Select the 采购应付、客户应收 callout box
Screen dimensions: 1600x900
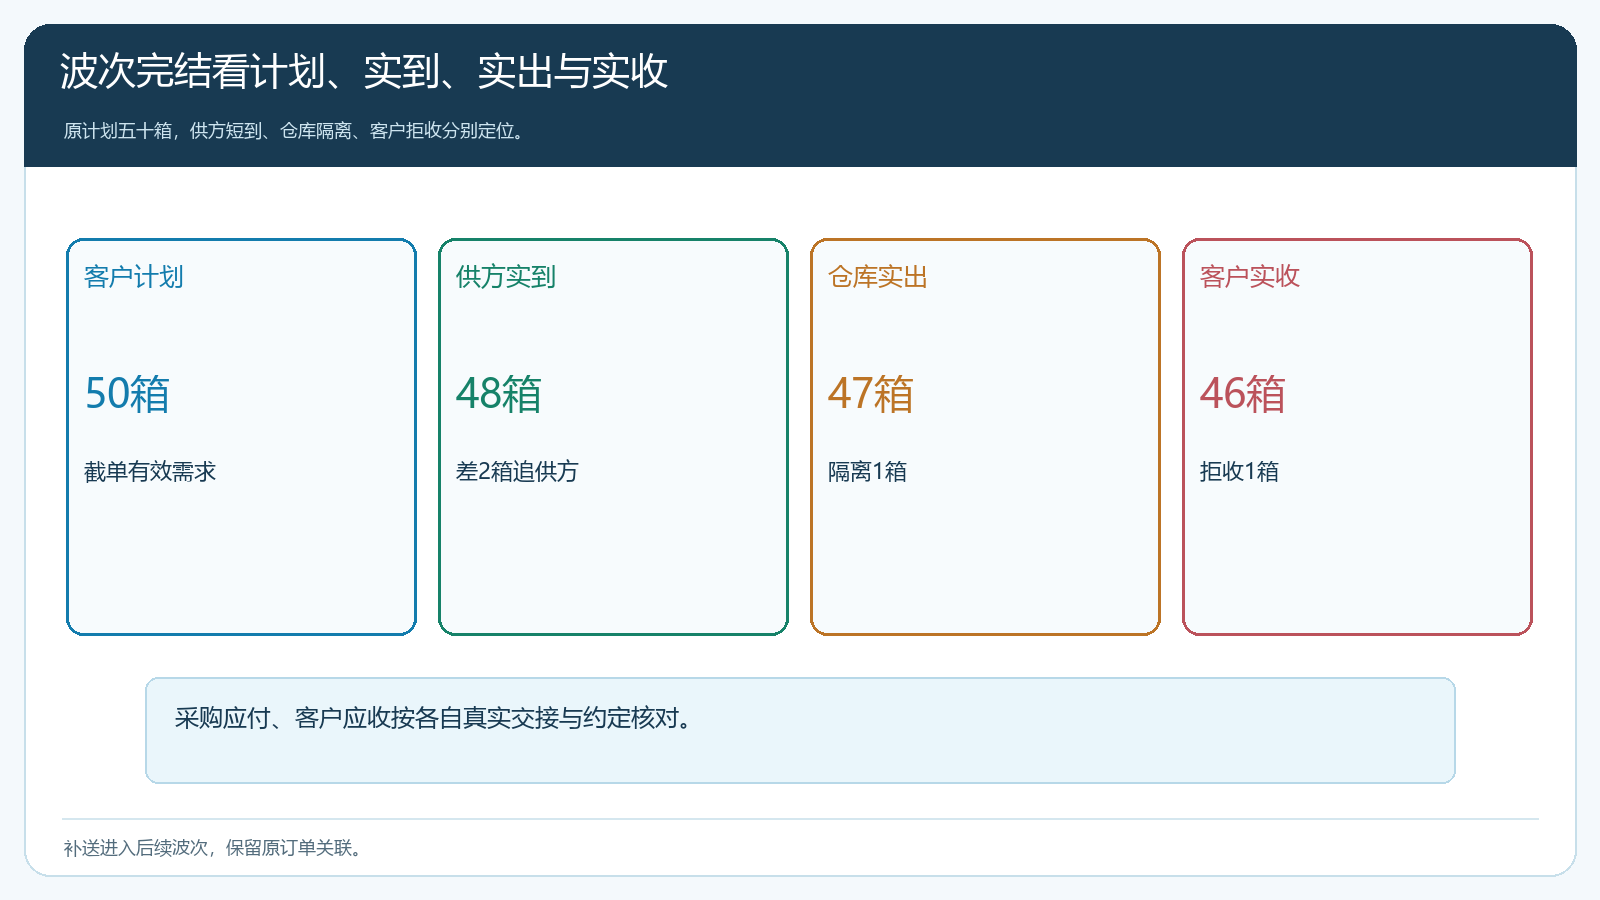(800, 731)
